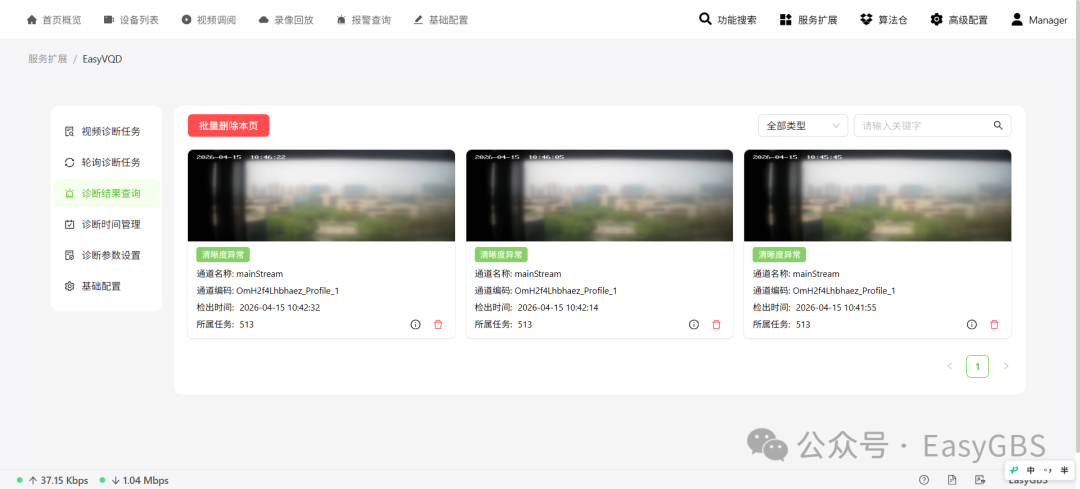The width and height of the screenshot is (1080, 489).
Task: Open 基础配置 in the left sidebar
Action: point(106,287)
